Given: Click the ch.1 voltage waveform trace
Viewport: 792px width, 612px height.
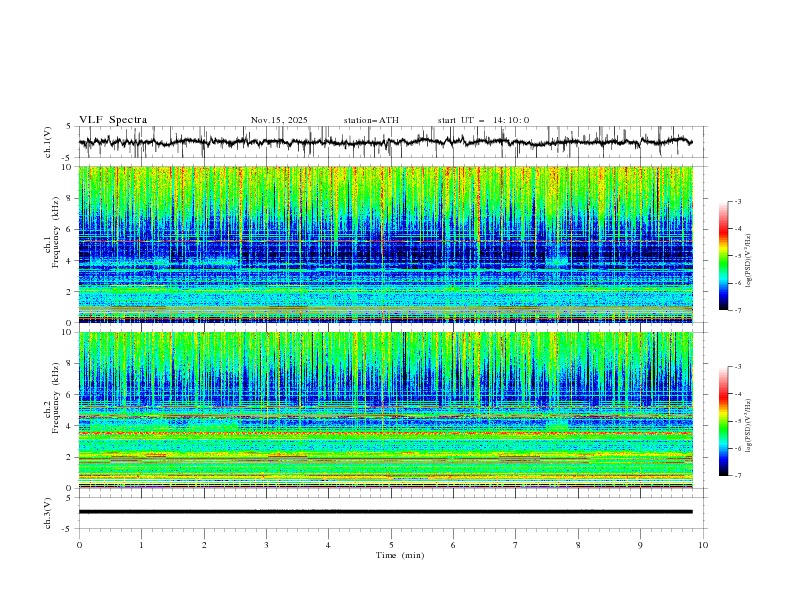Looking at the screenshot, I should (x=385, y=142).
